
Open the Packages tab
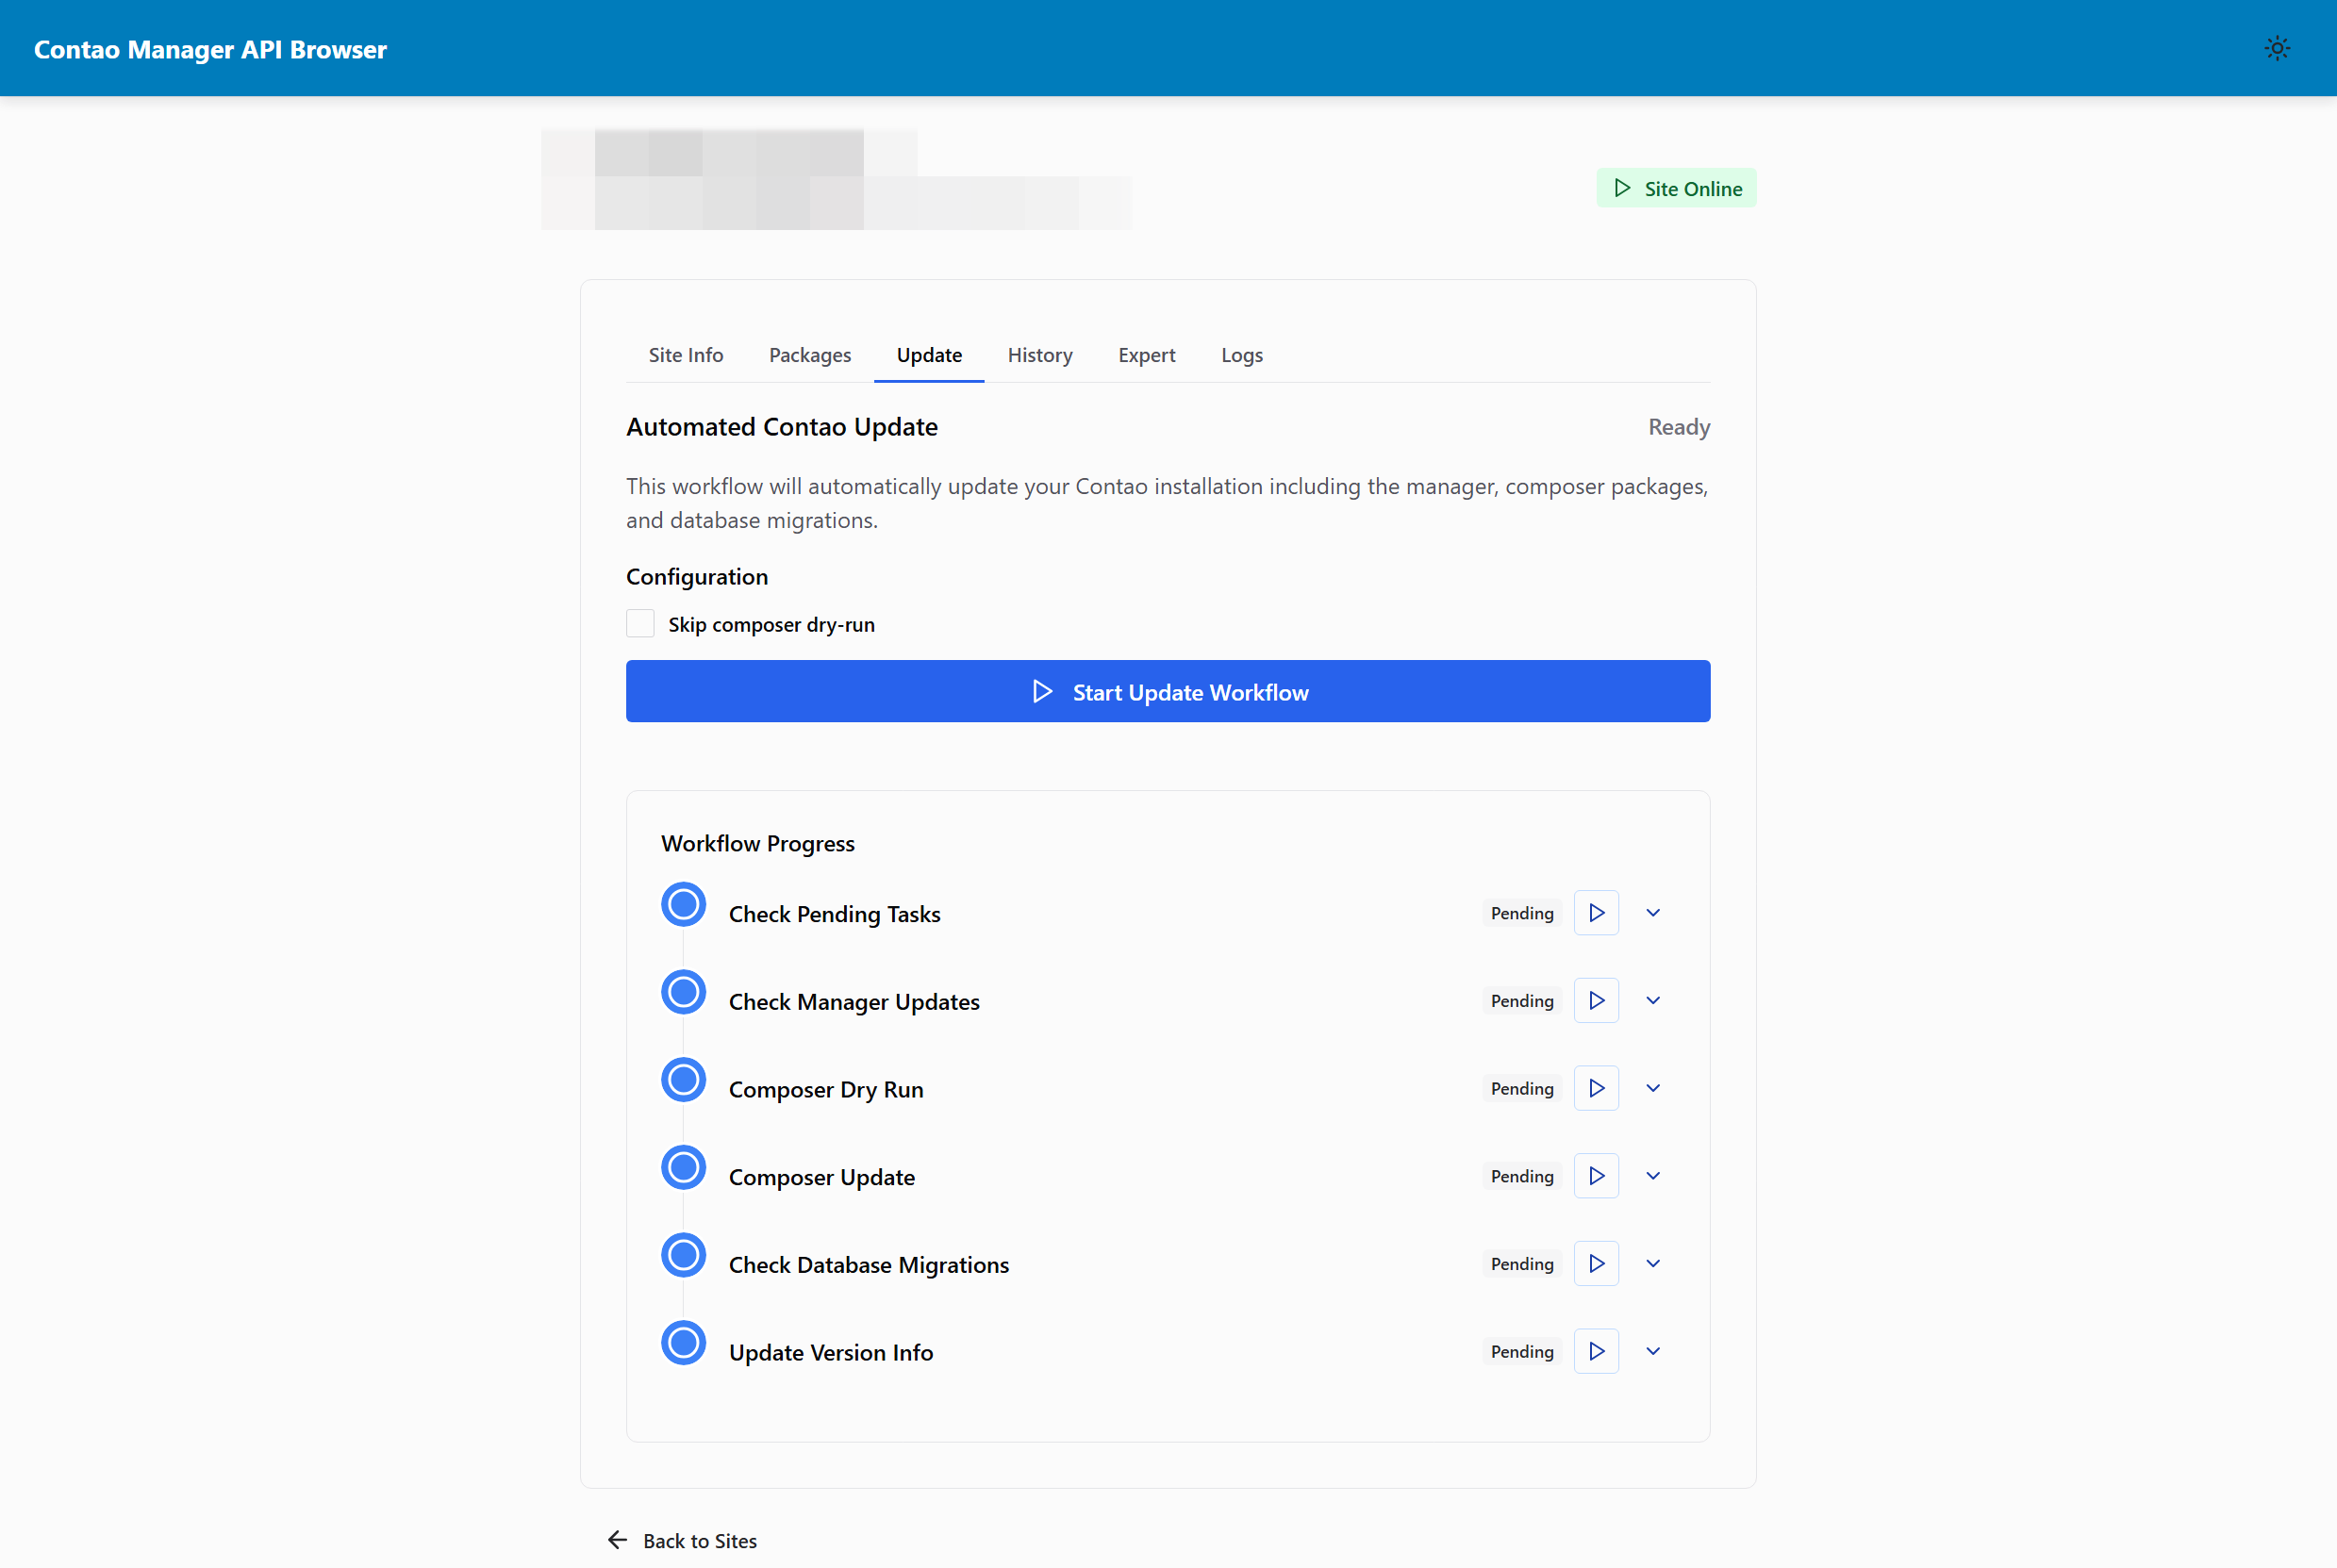point(810,355)
